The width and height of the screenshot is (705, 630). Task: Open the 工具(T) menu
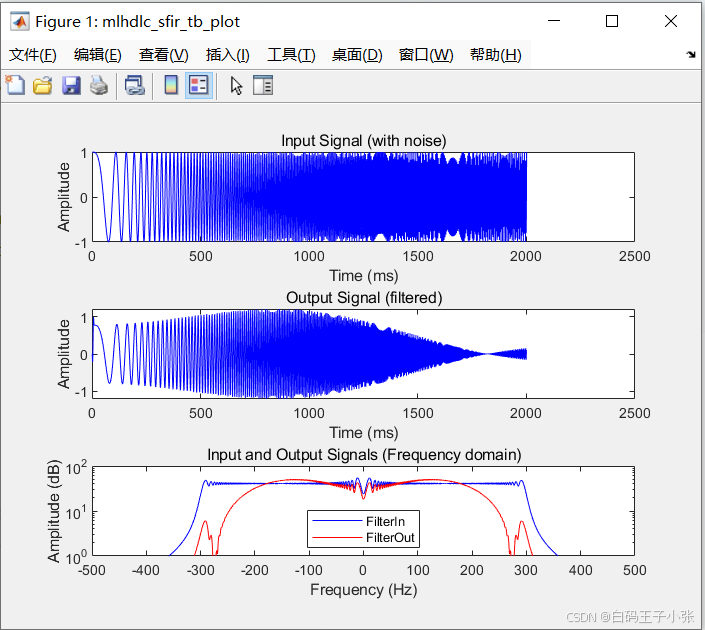pyautogui.click(x=291, y=55)
